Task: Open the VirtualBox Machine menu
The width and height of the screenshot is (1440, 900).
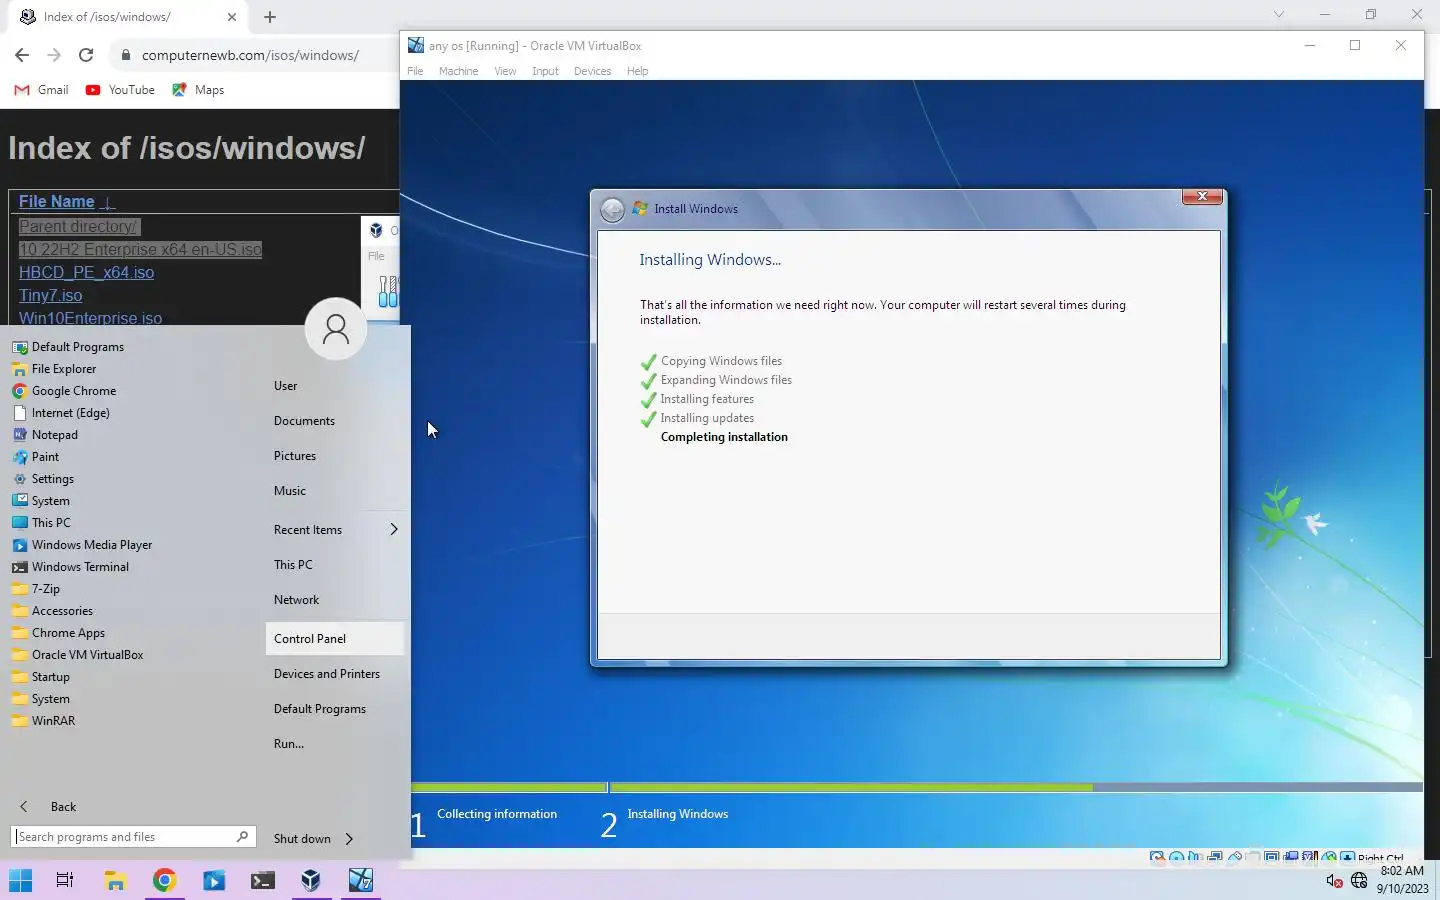Action: tap(458, 71)
